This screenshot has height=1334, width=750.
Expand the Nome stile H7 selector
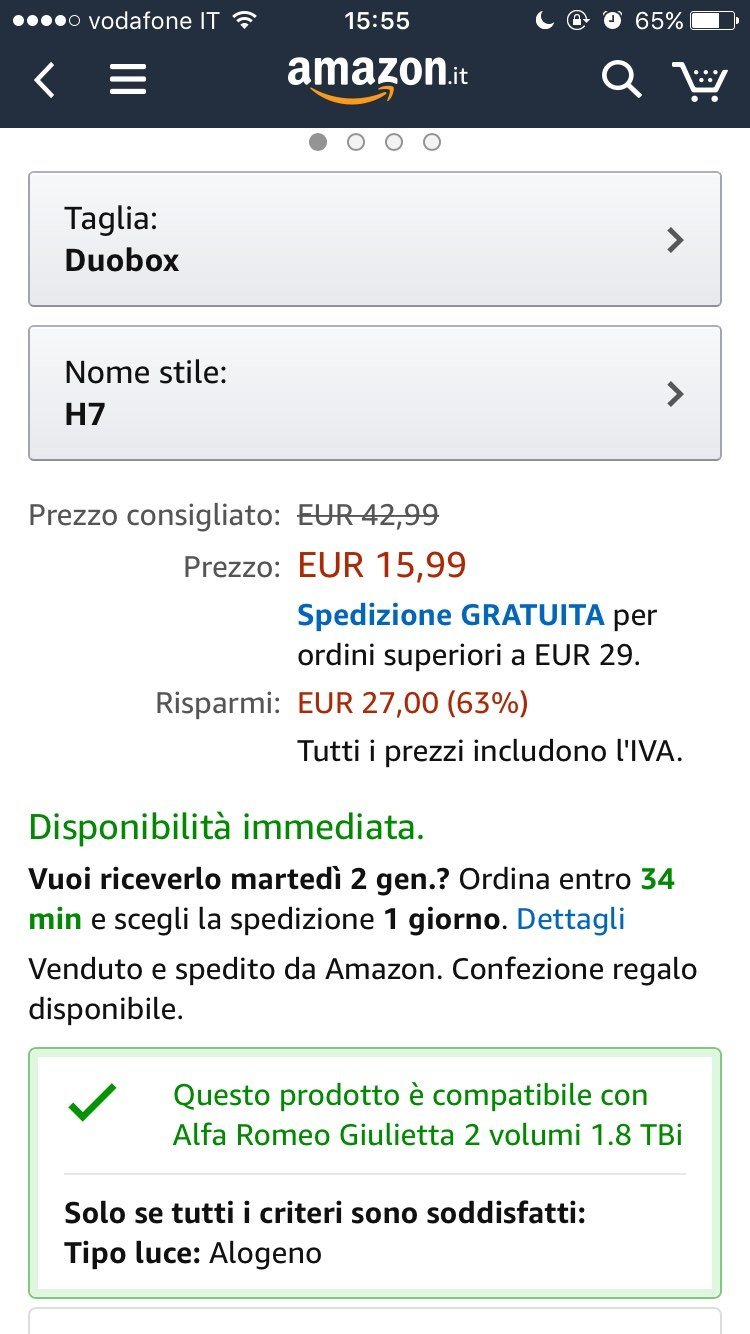(x=374, y=393)
